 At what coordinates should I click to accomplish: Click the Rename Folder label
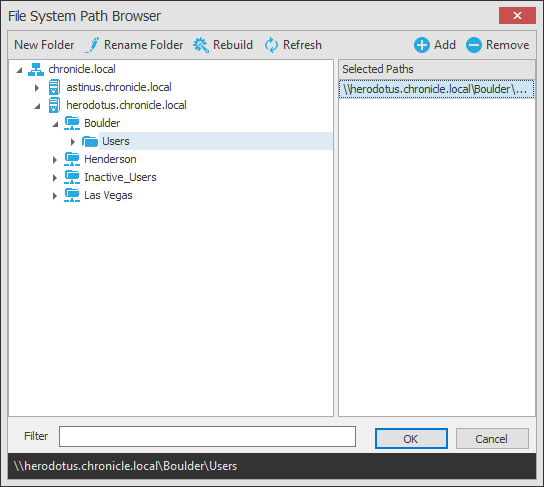click(144, 45)
